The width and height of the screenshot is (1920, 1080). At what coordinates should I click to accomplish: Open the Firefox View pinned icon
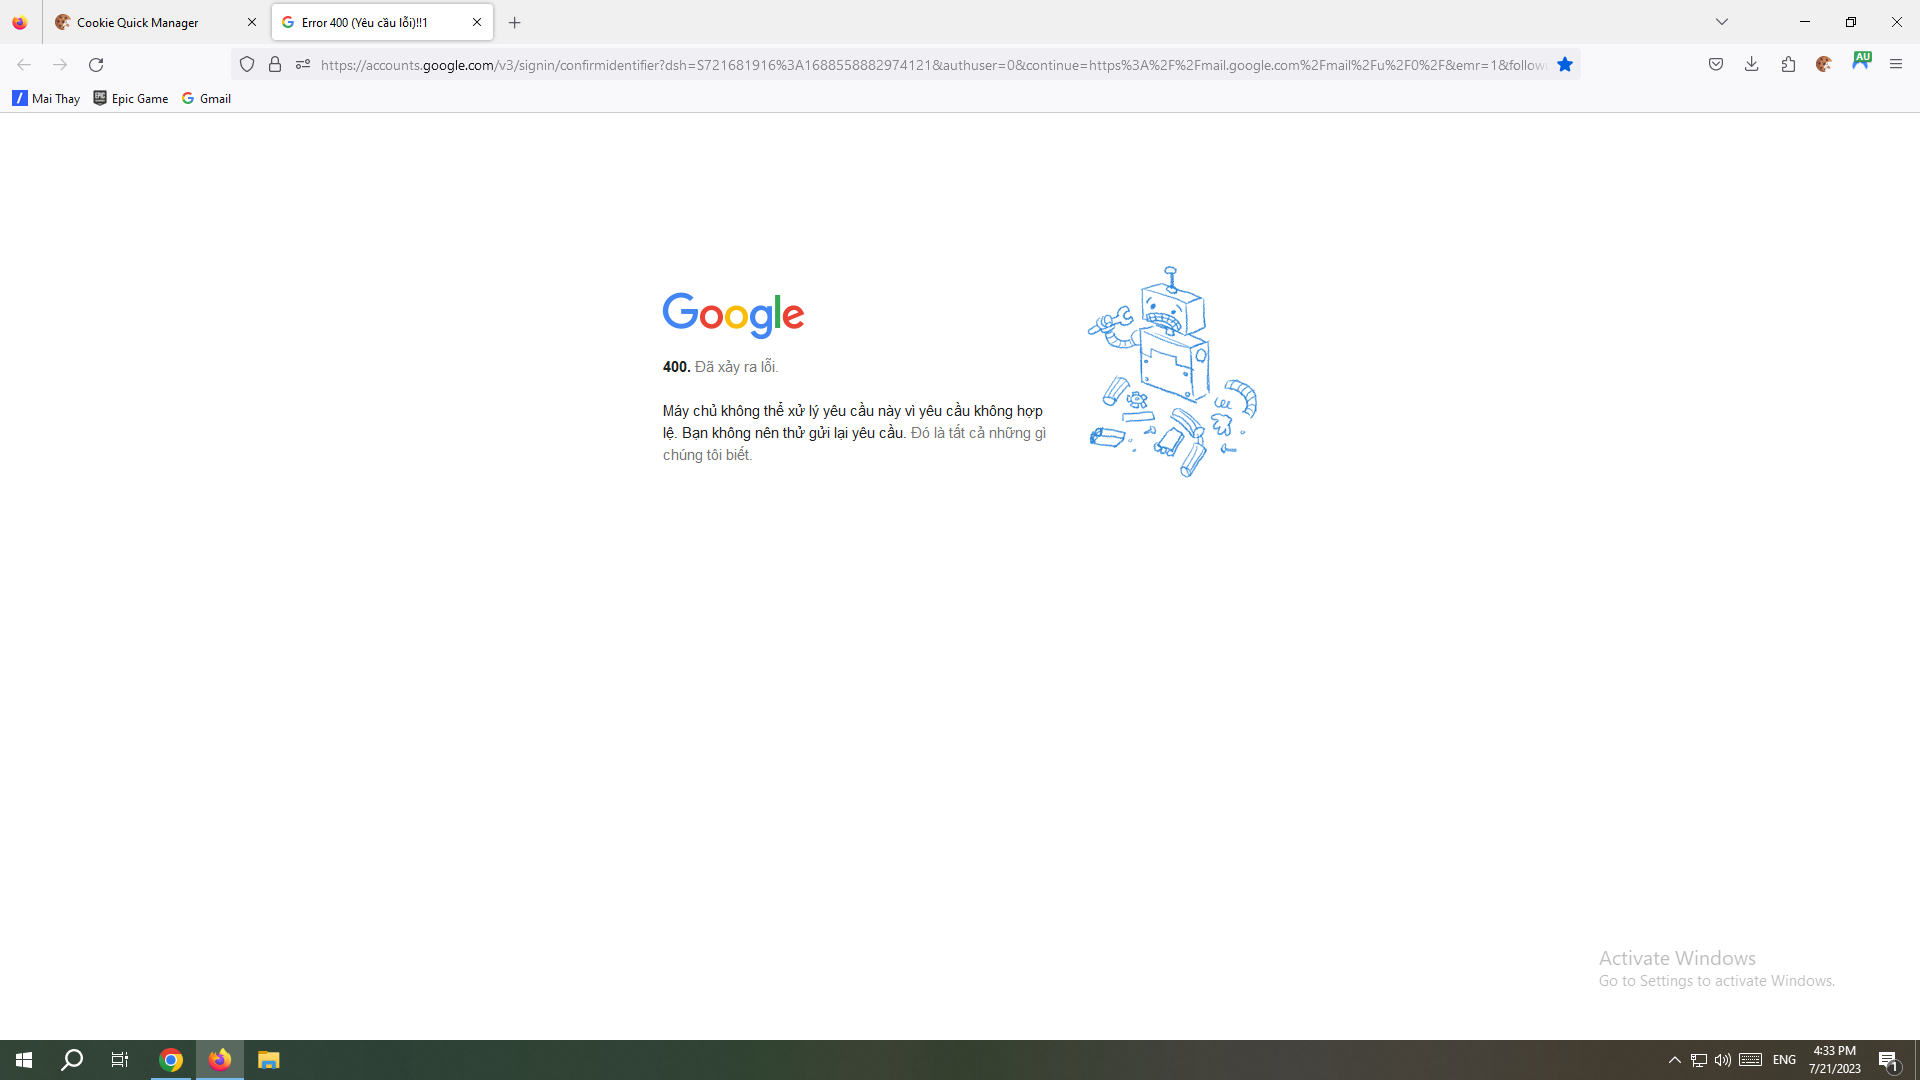coord(20,22)
